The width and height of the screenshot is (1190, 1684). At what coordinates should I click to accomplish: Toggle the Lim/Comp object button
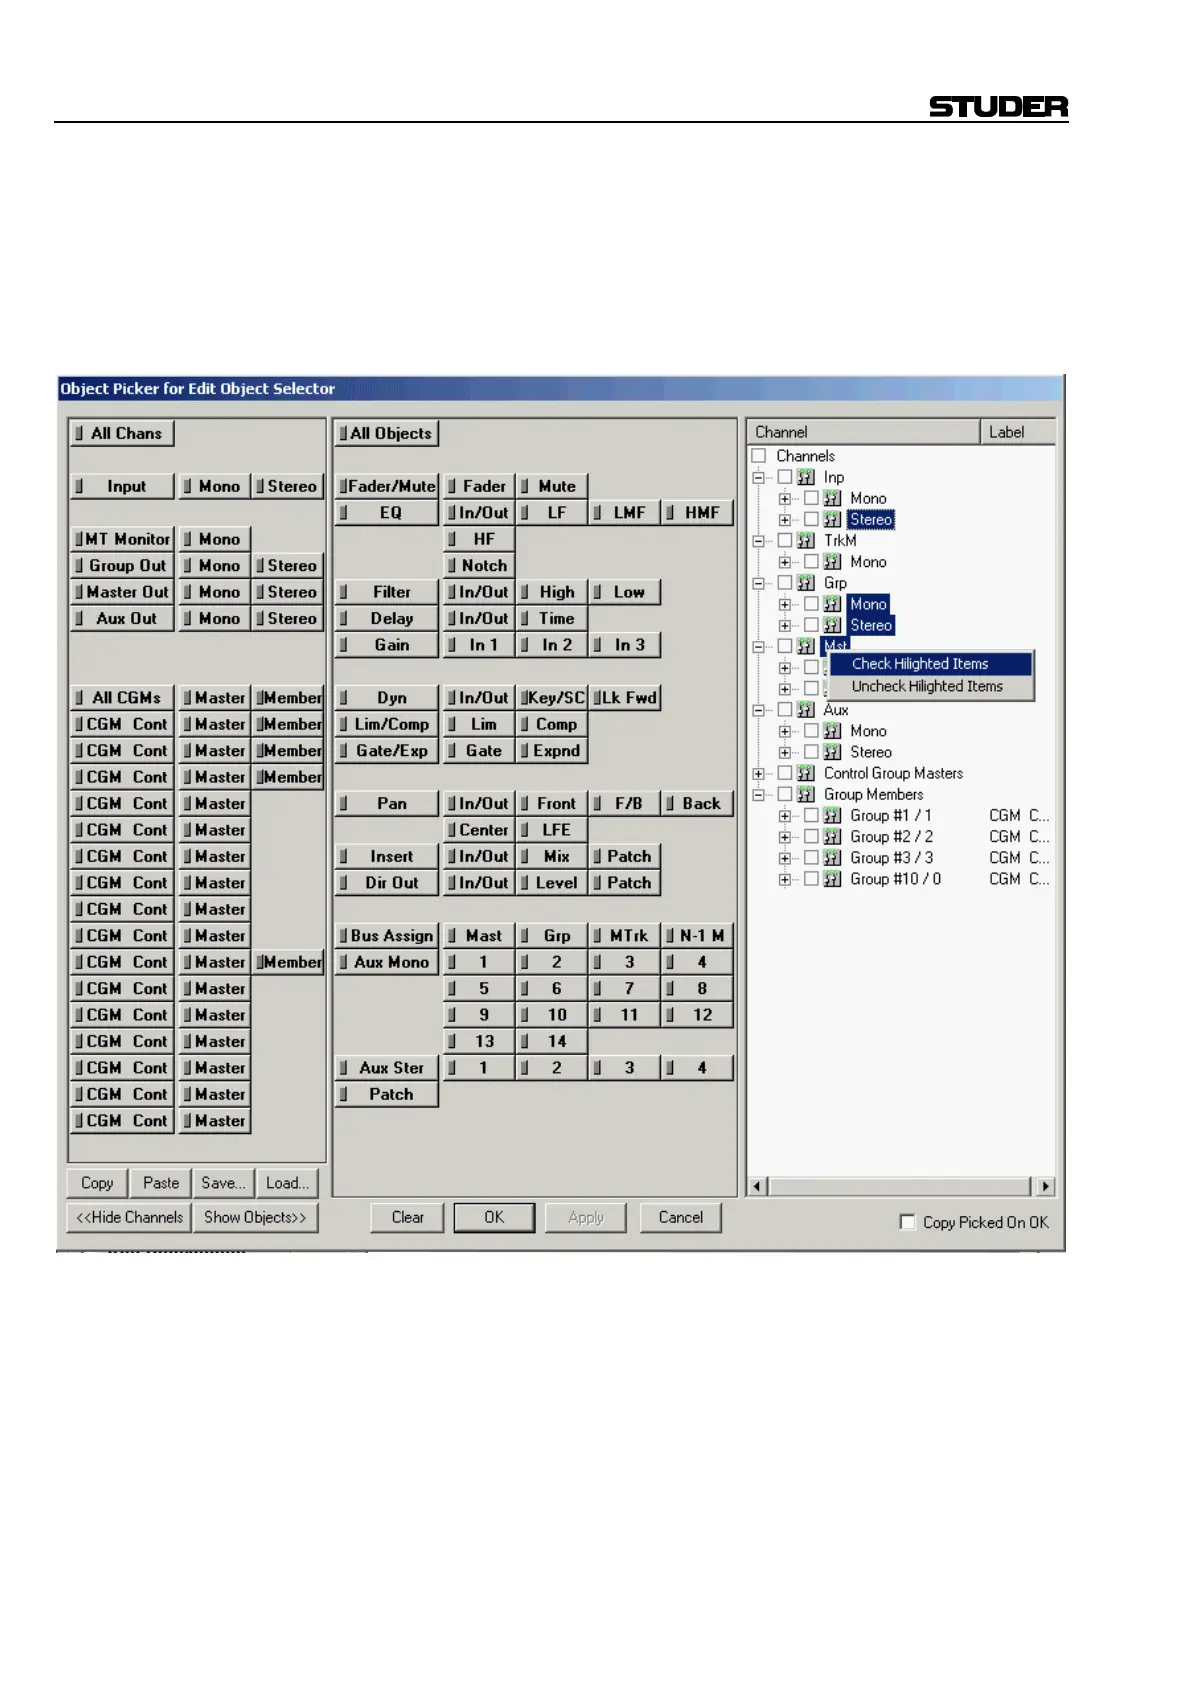(x=386, y=724)
